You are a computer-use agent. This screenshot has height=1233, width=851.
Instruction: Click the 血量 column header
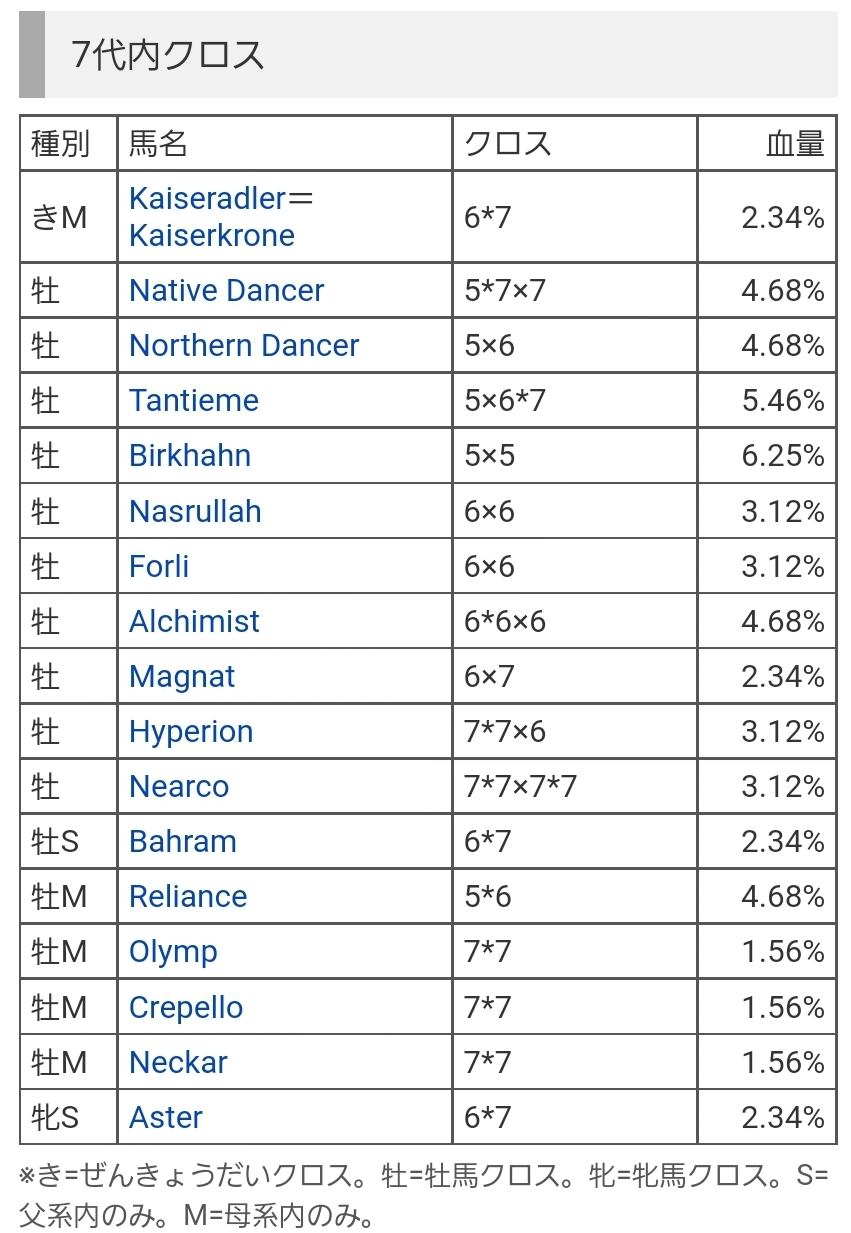795,144
